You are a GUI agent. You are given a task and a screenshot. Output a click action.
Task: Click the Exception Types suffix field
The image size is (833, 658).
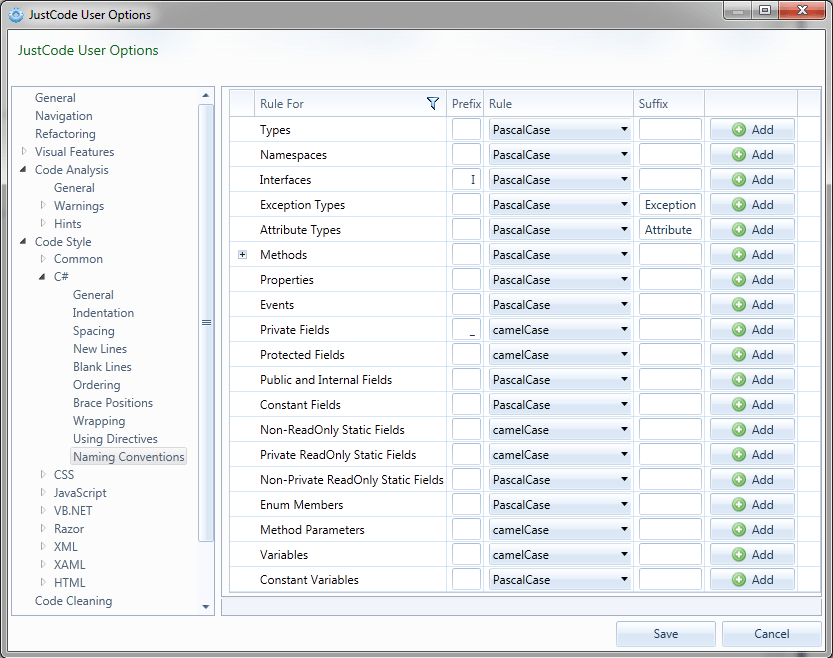670,204
